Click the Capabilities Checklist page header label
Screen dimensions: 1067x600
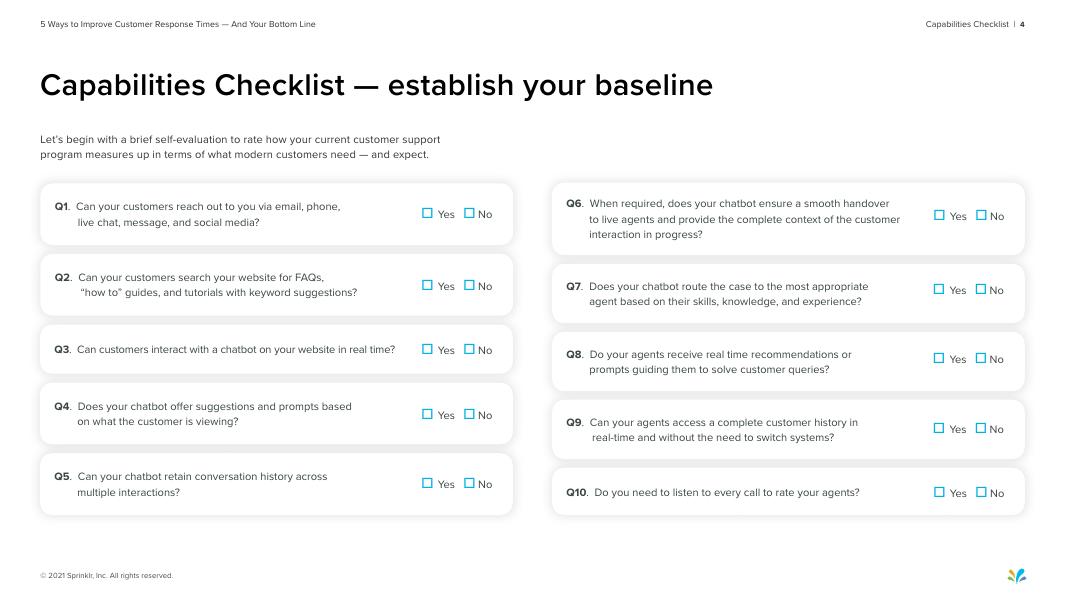point(966,24)
